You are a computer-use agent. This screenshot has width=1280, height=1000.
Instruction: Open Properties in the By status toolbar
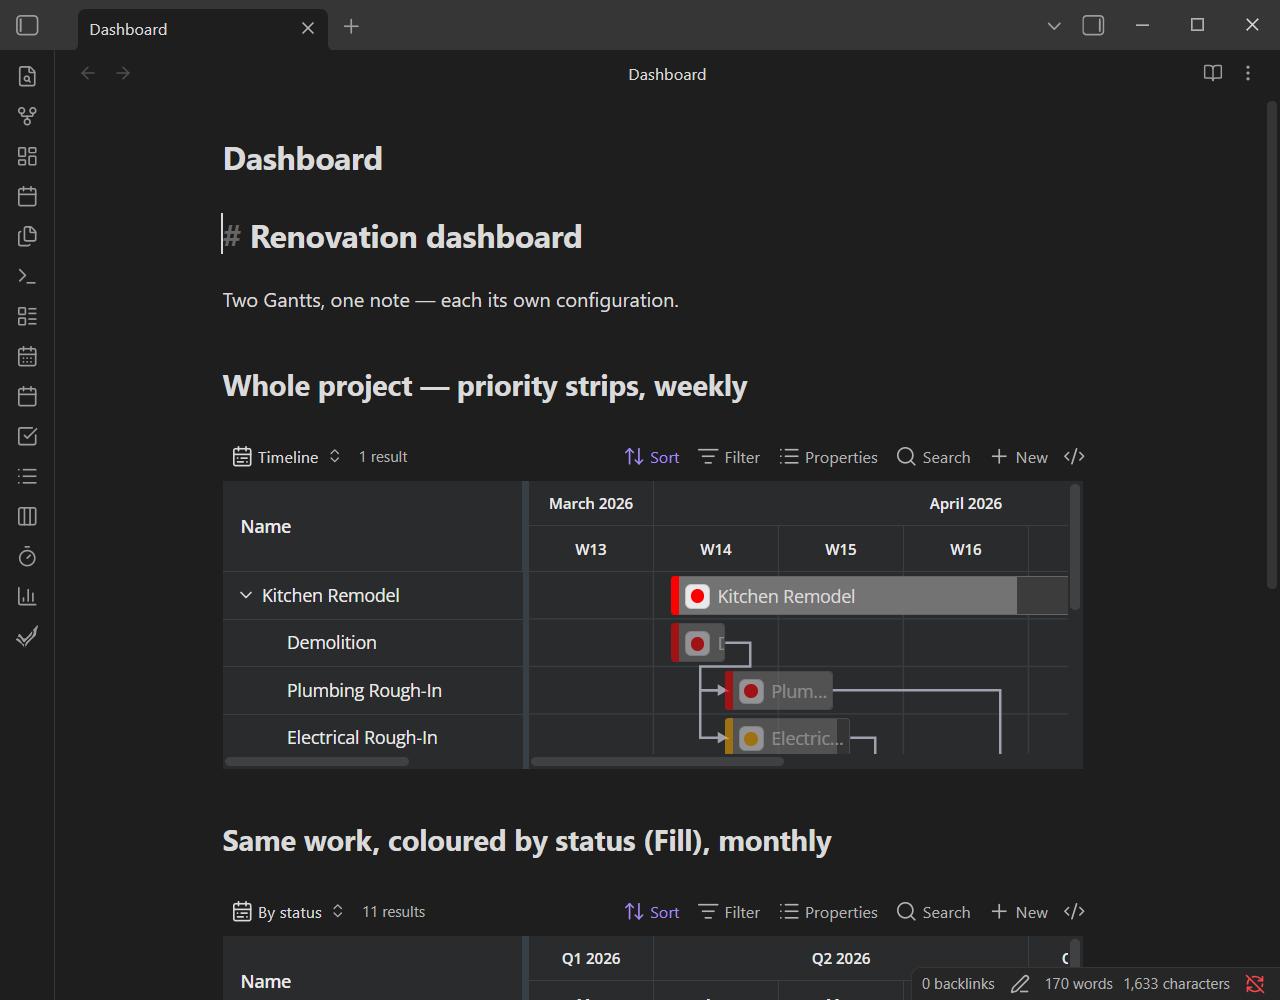[828, 912]
